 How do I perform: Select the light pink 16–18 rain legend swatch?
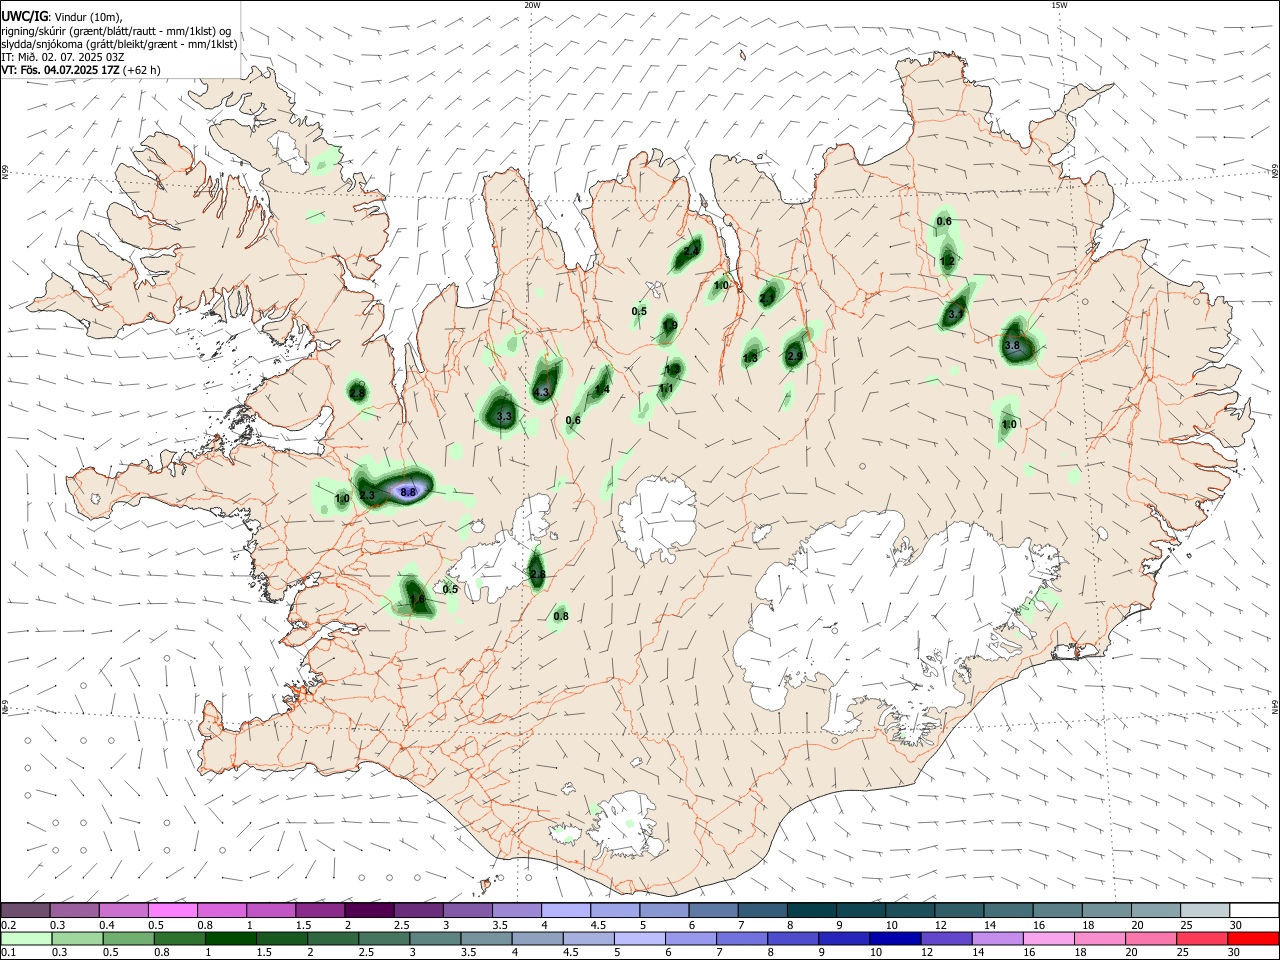coord(1047,938)
